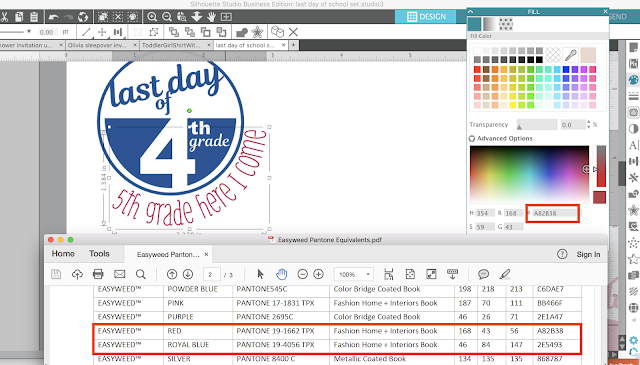Click the Search magnifier in PDF toolbar
640x365 pixels.
[x=141, y=274]
